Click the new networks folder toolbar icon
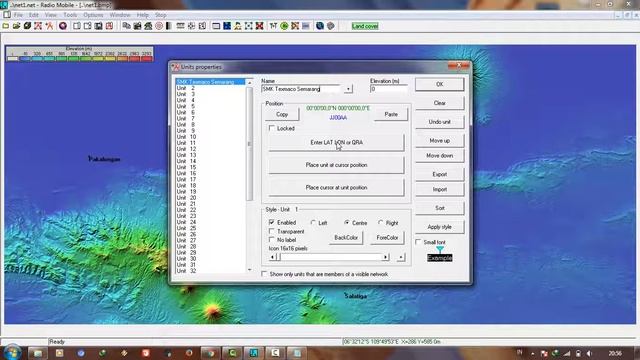Image resolution: width=640 pixels, height=360 pixels. coord(6,26)
